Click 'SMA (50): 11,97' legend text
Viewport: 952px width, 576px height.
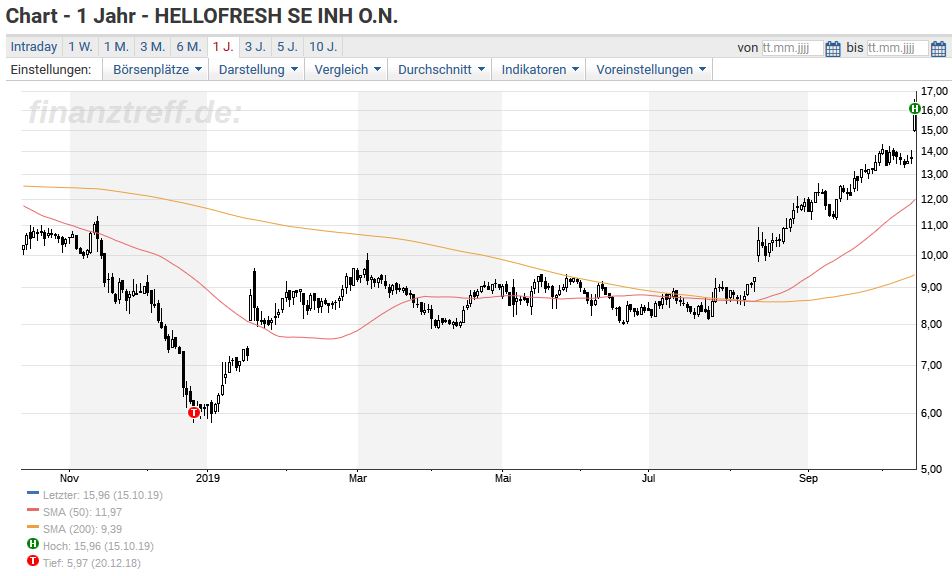pyautogui.click(x=82, y=512)
